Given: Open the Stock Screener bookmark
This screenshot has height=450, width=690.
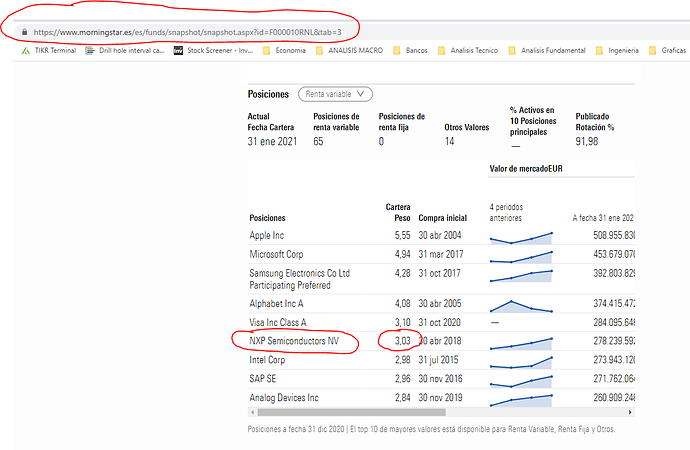Looking at the screenshot, I should tap(213, 51).
